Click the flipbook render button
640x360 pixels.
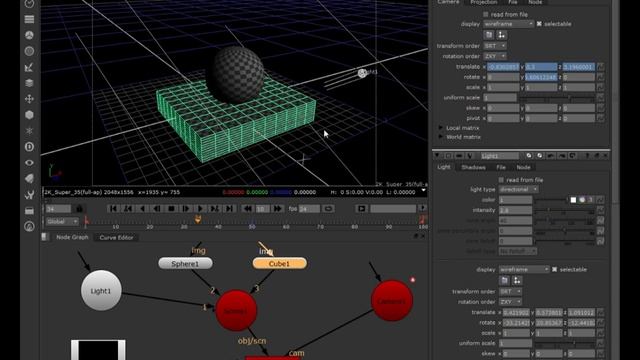tap(362, 209)
